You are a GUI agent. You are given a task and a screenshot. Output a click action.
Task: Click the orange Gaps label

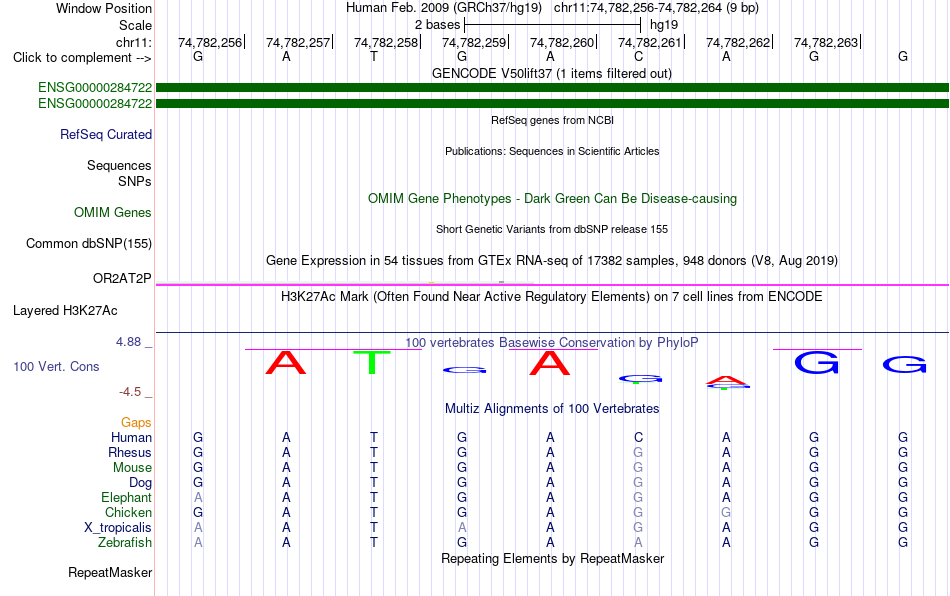tap(136, 422)
